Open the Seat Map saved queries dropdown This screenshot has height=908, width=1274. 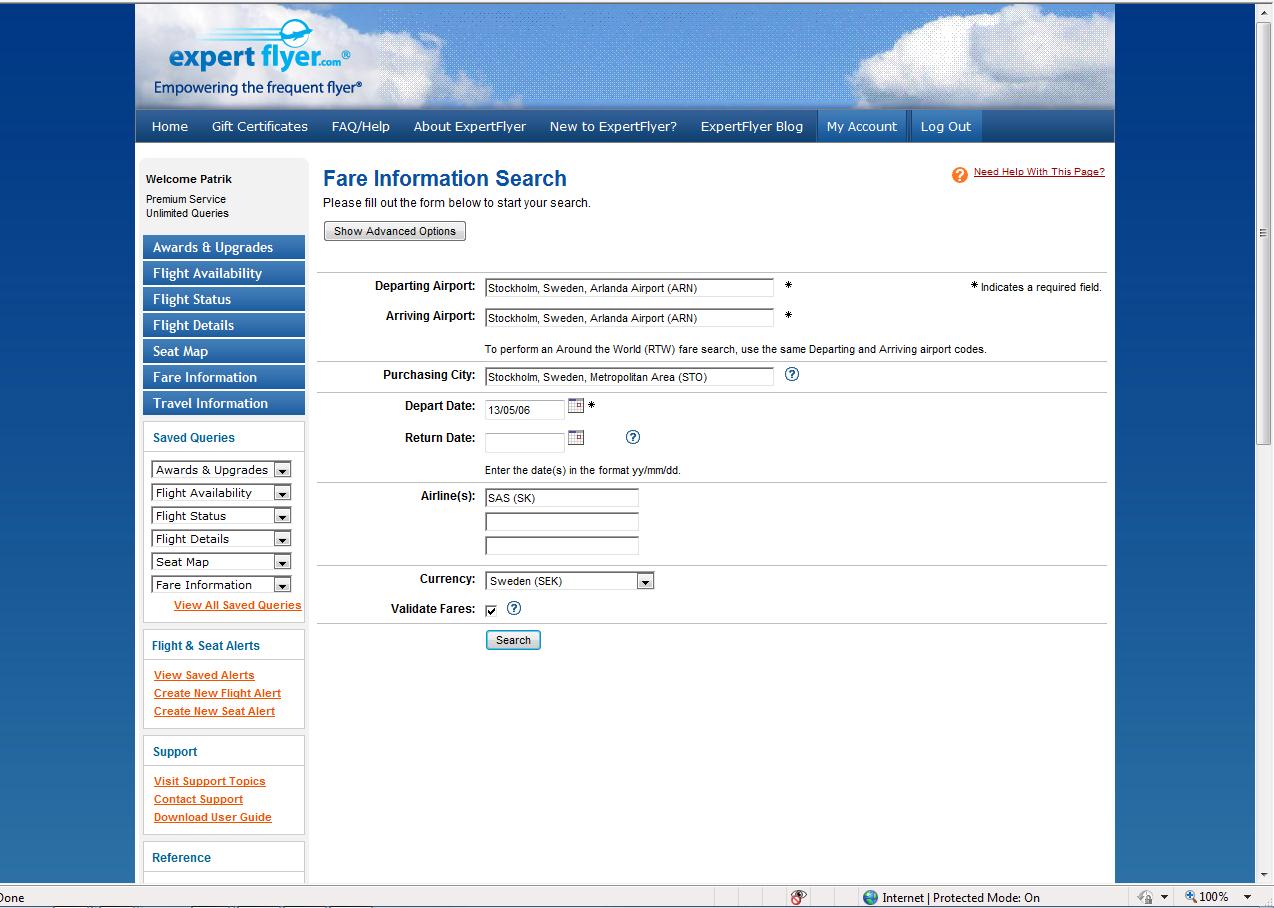click(282, 562)
